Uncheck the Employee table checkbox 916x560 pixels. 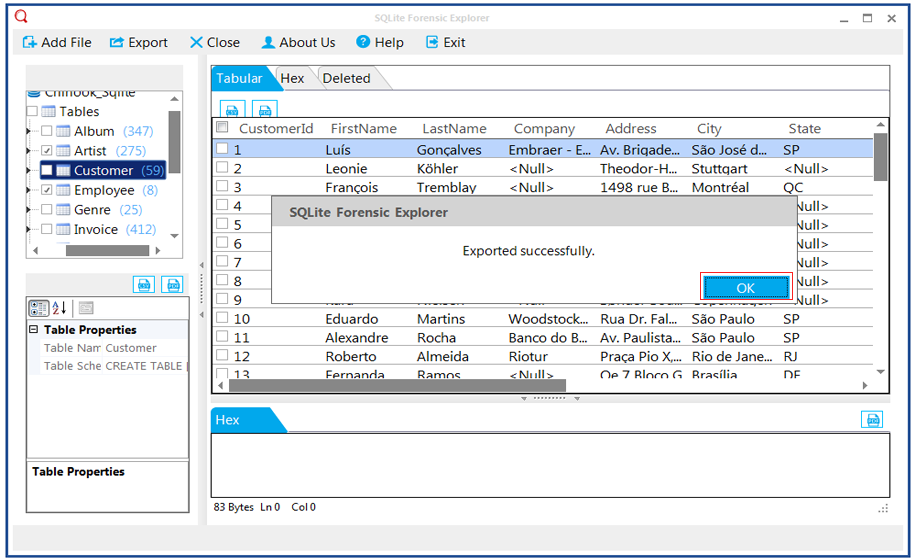47,190
